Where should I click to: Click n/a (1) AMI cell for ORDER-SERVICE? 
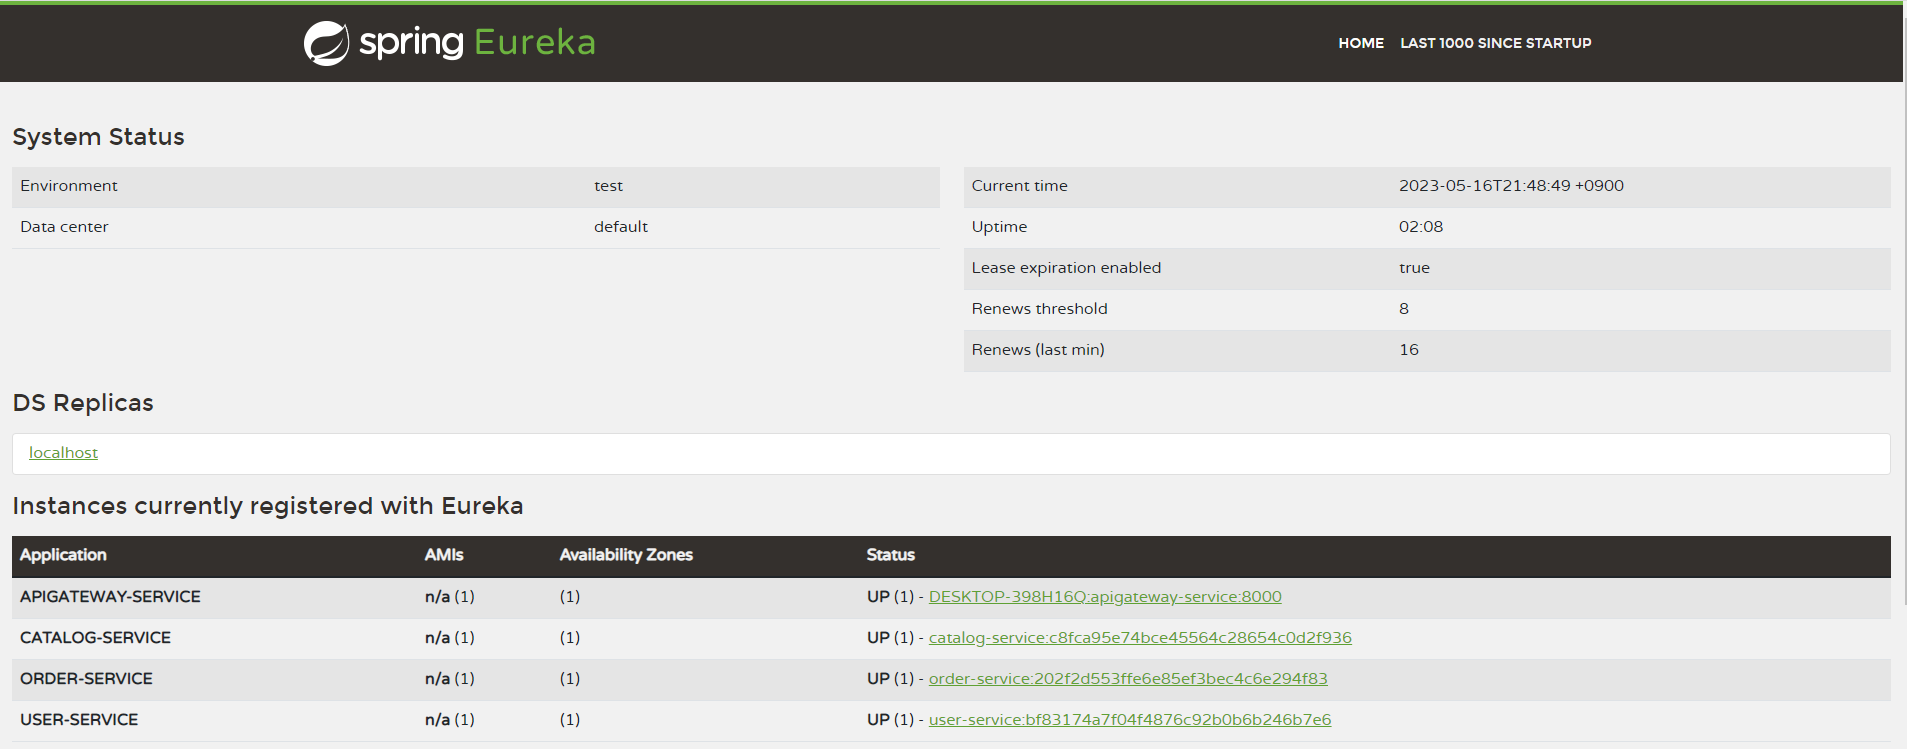(450, 679)
